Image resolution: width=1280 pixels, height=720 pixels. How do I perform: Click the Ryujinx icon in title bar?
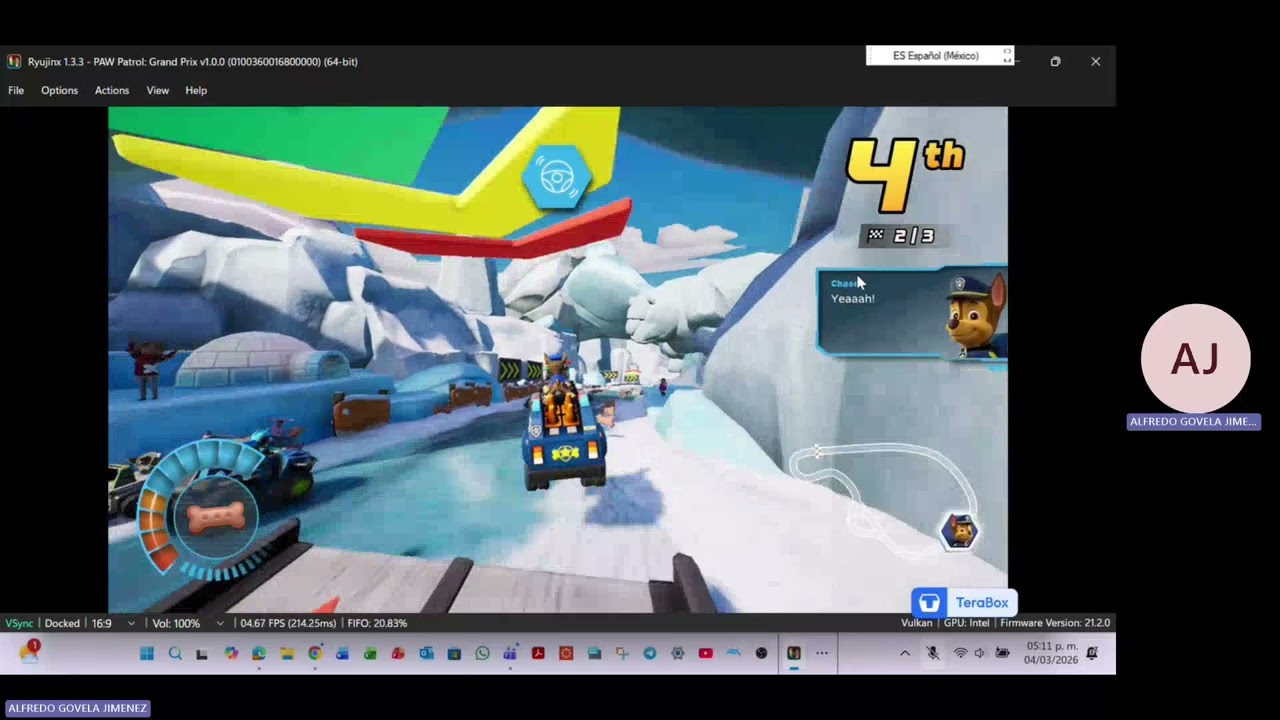[x=14, y=61]
